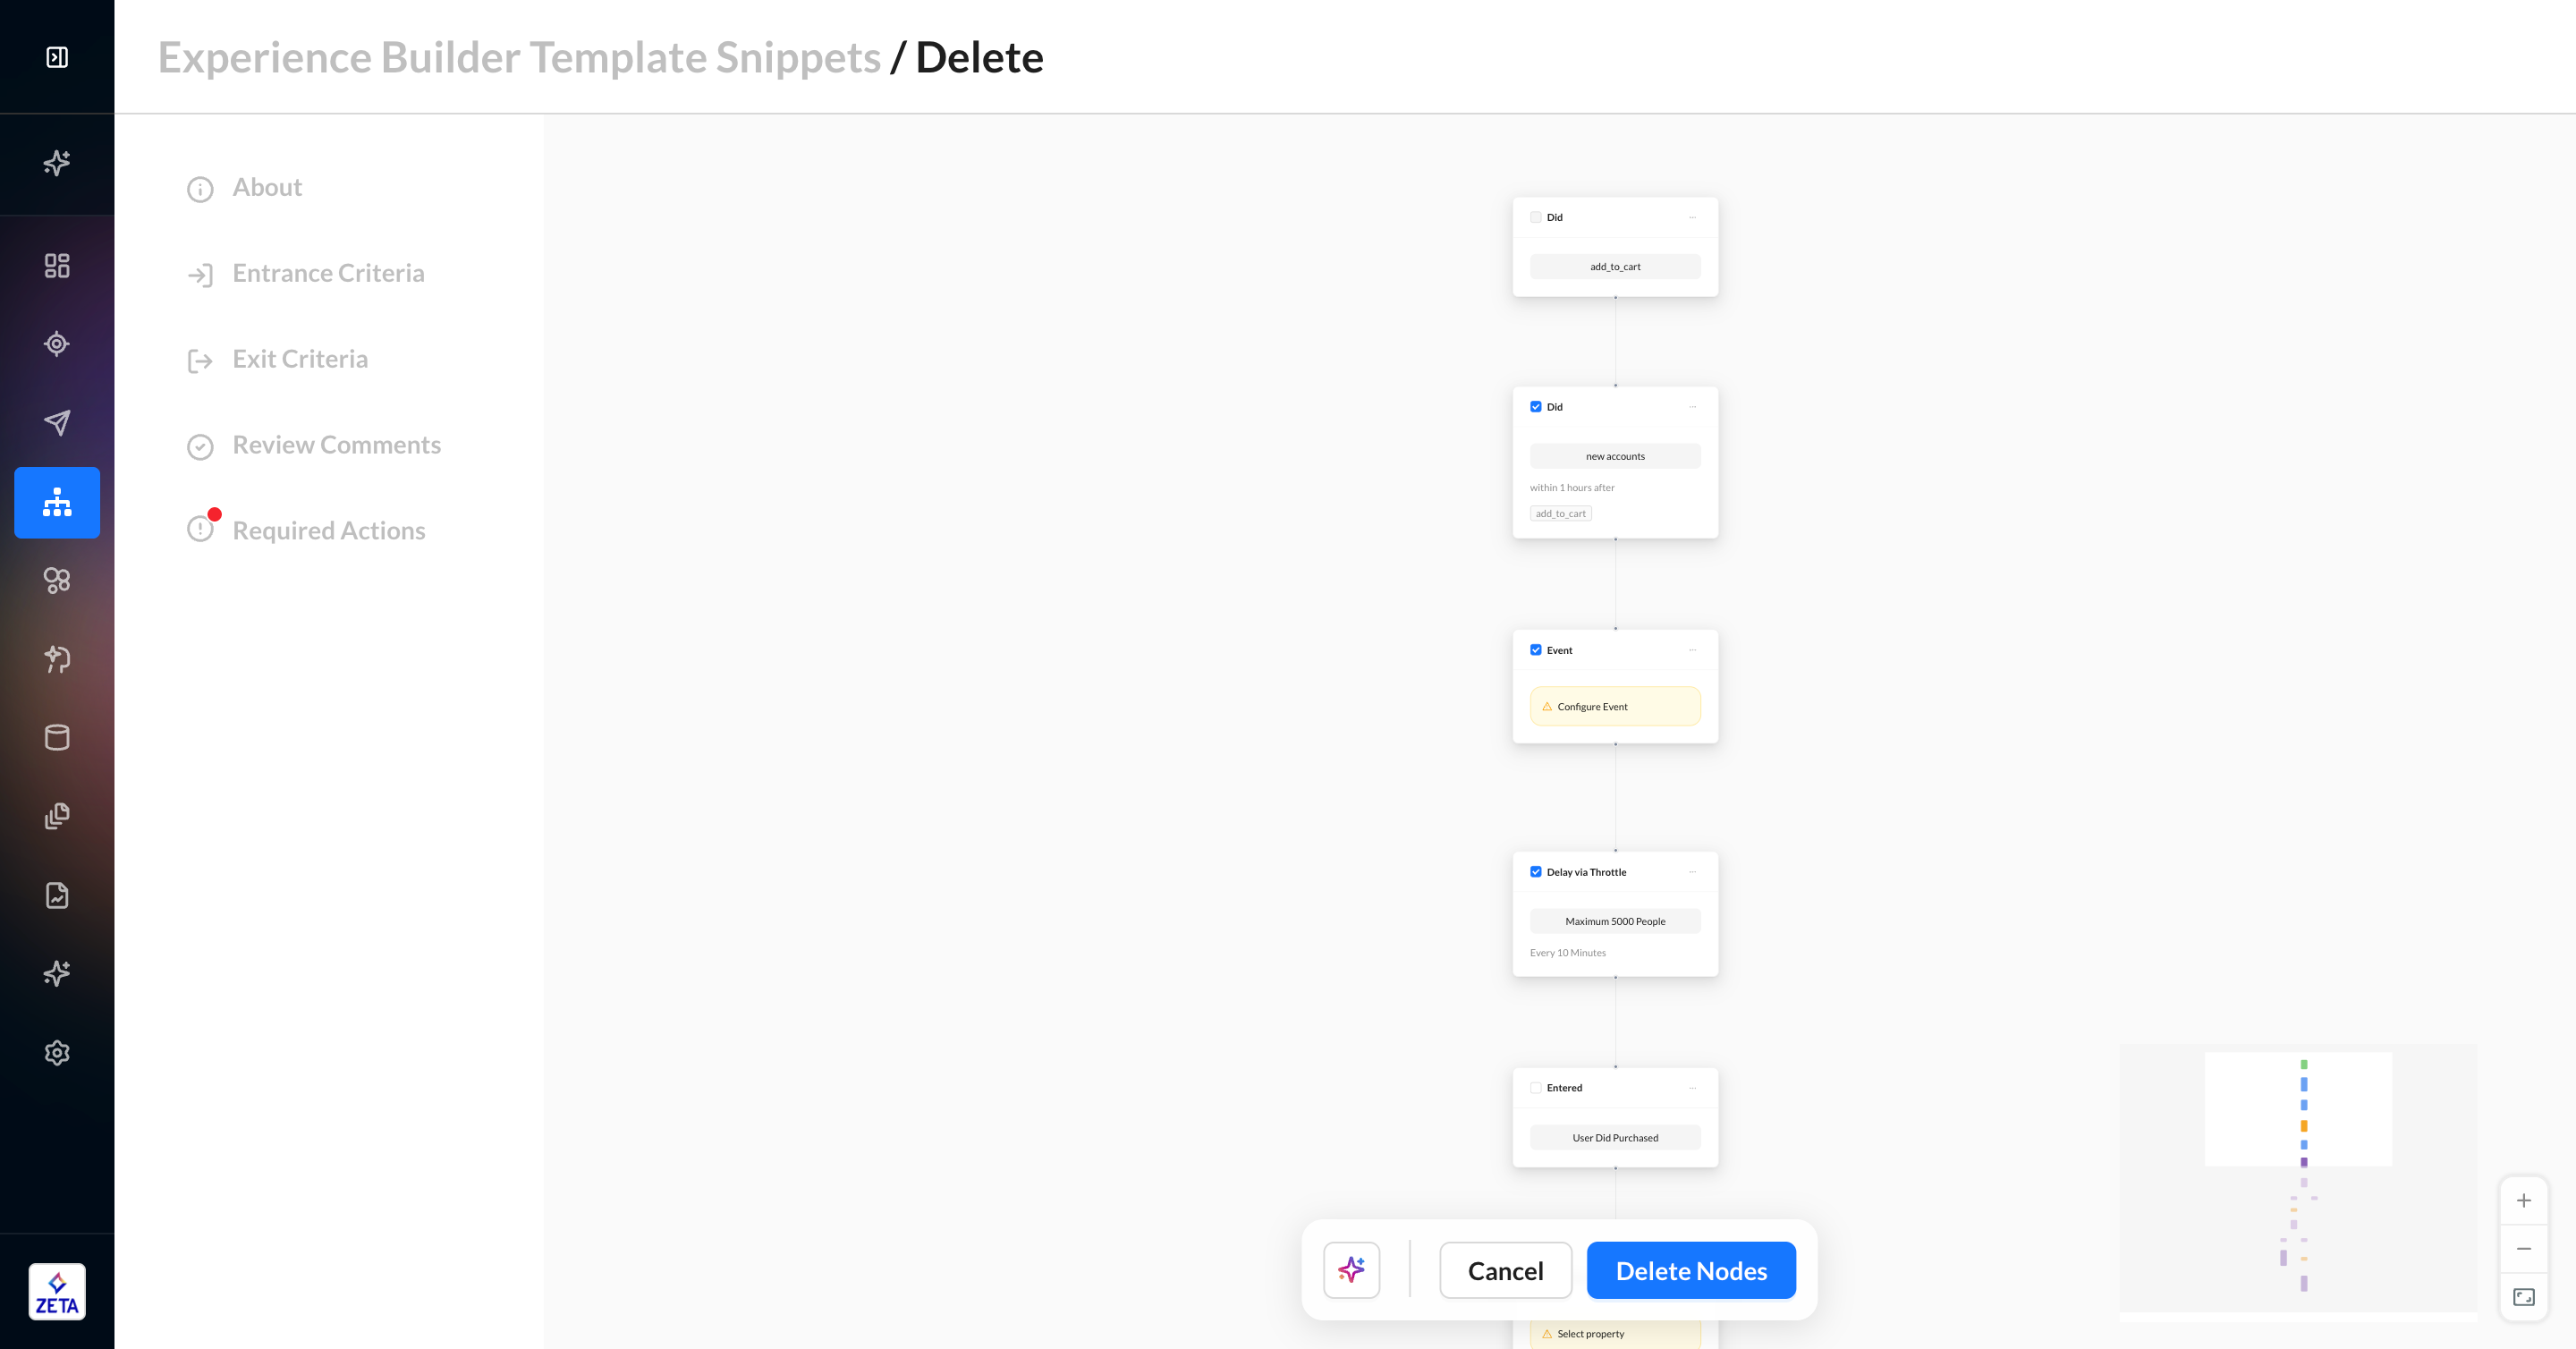The image size is (2576, 1349).
Task: Cancel the node deletion
Action: click(1505, 1270)
